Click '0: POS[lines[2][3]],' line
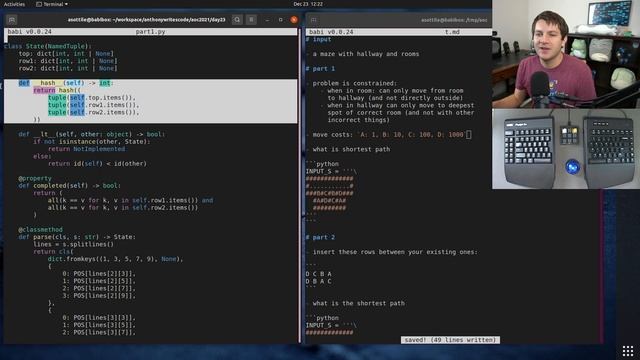Viewport: 640px width, 360px height. (x=99, y=273)
